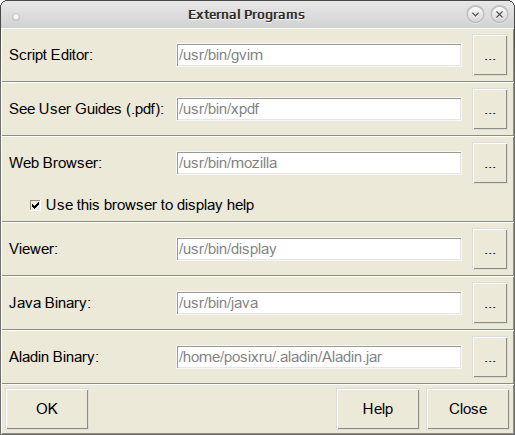The width and height of the screenshot is (515, 435).
Task: Click the 'Web Browser:' label
Action: [55, 163]
